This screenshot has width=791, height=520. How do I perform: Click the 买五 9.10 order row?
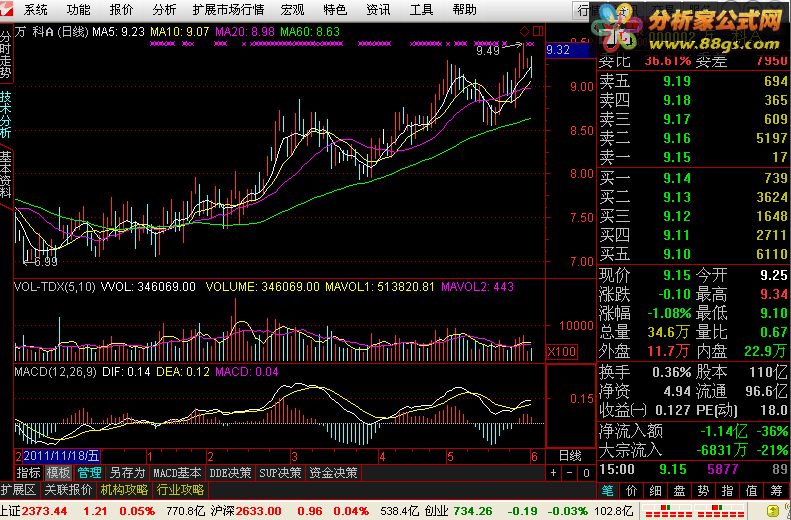pos(693,254)
